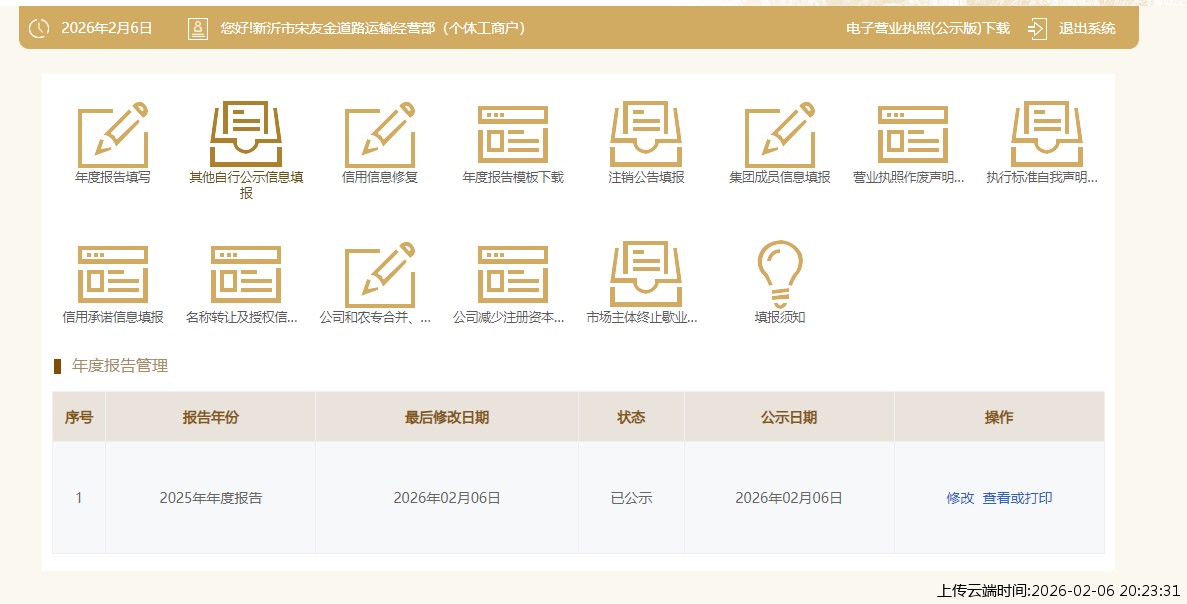Open 信用信息修复 icon
Image resolution: width=1187 pixels, height=604 pixels.
[380, 135]
